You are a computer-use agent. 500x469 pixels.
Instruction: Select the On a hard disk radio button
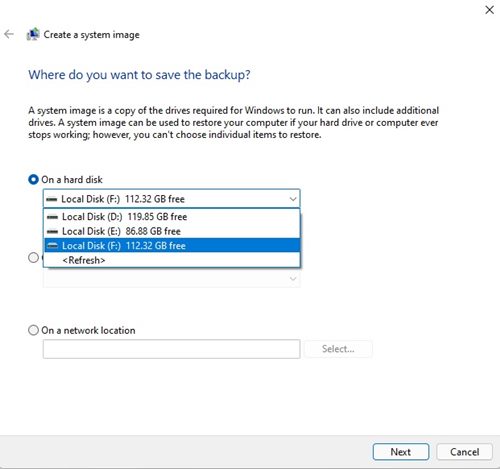point(33,180)
